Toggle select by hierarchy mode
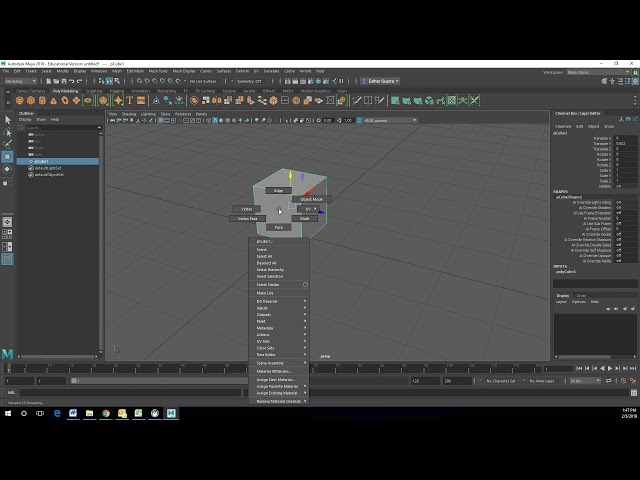Screen dimensions: 640x480 click(x=102, y=81)
